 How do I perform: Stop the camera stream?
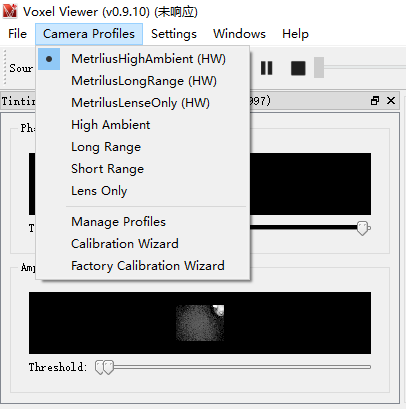click(x=298, y=68)
